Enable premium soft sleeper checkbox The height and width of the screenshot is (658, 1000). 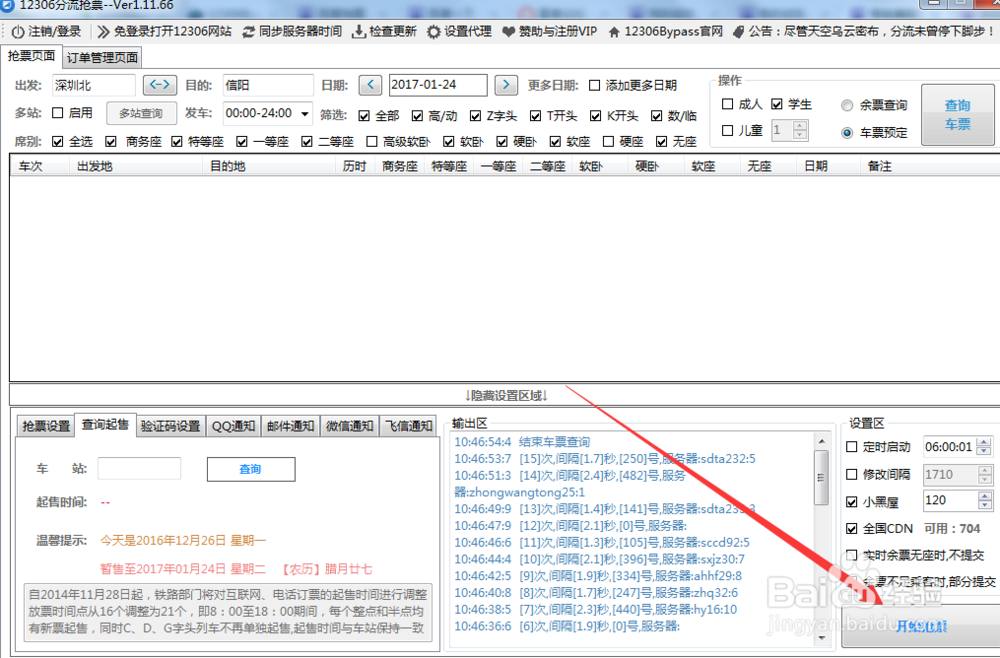click(372, 142)
